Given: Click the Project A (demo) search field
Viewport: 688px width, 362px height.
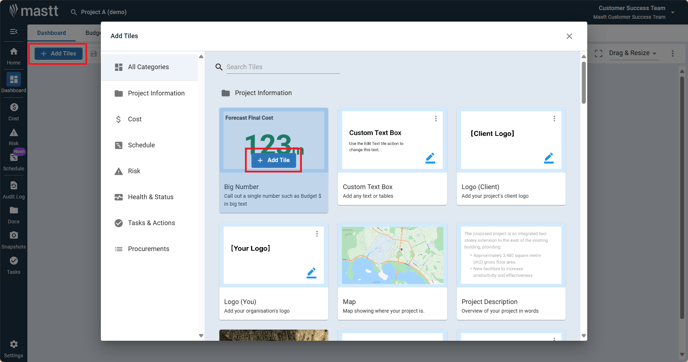Looking at the screenshot, I should 104,12.
